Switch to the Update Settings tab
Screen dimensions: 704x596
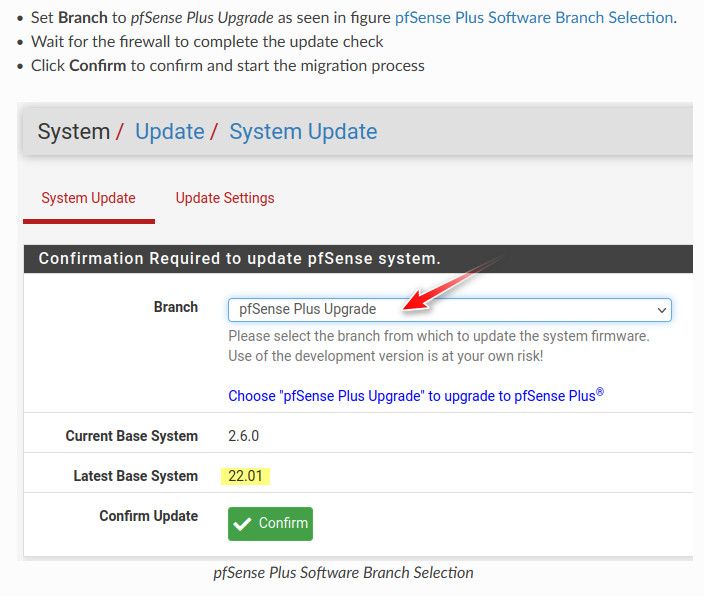tap(224, 198)
